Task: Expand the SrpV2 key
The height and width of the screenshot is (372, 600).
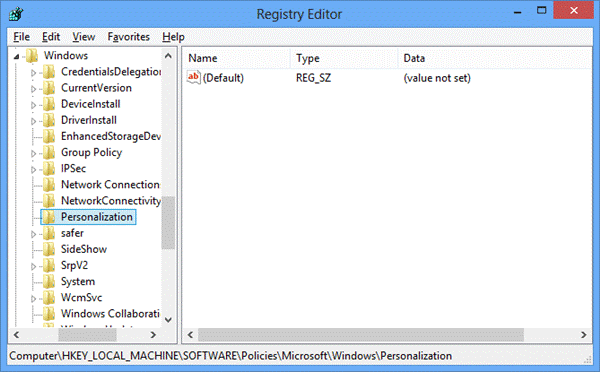Action: (33, 266)
